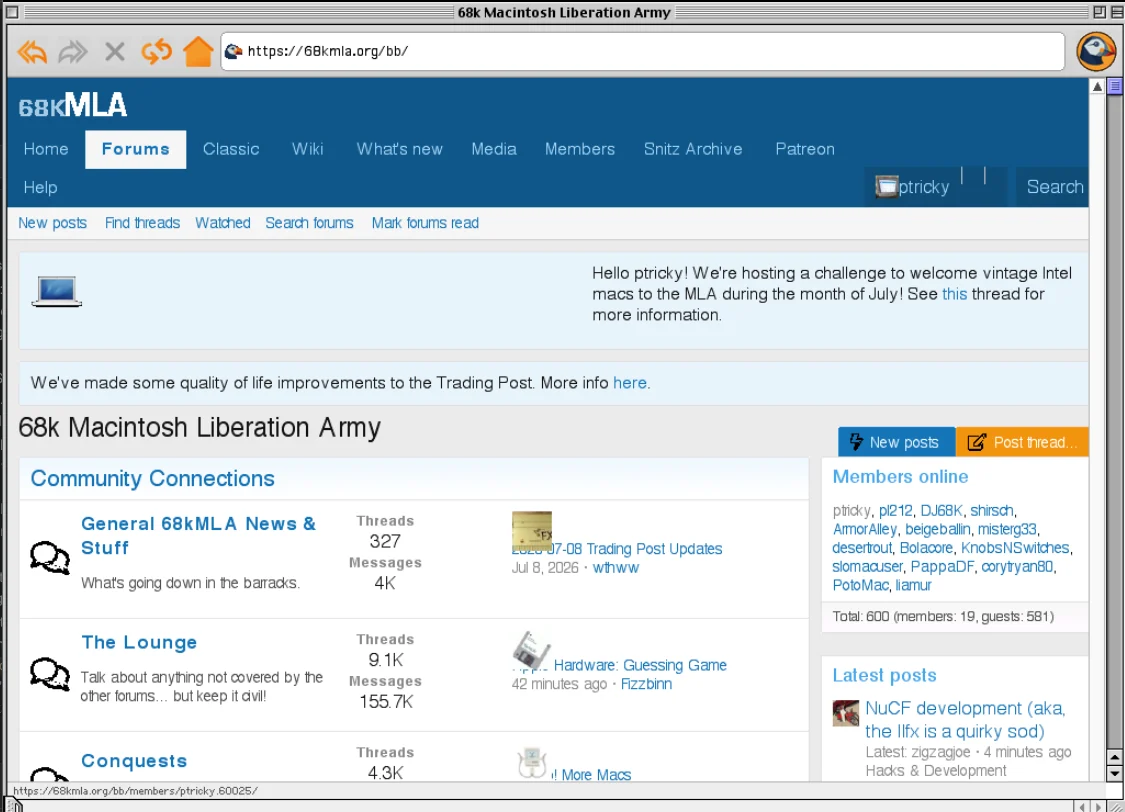This screenshot has width=1125, height=812.
Task: Click the avatar beside NuCF development post
Action: click(846, 713)
